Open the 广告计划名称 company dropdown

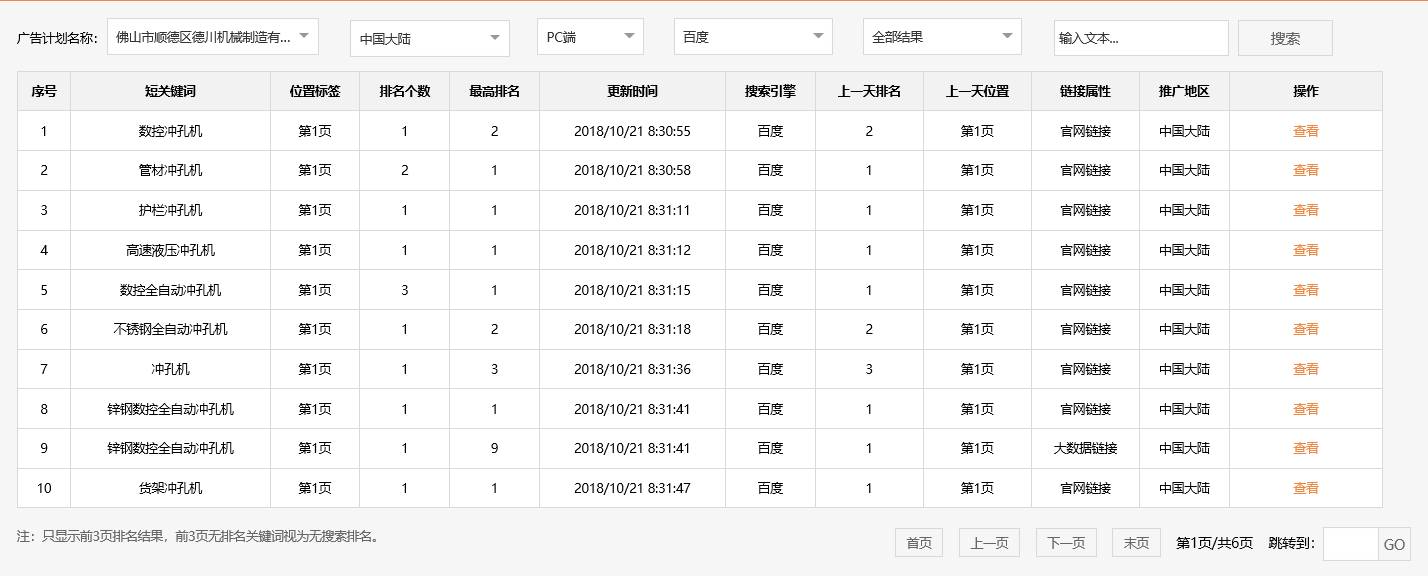point(212,37)
